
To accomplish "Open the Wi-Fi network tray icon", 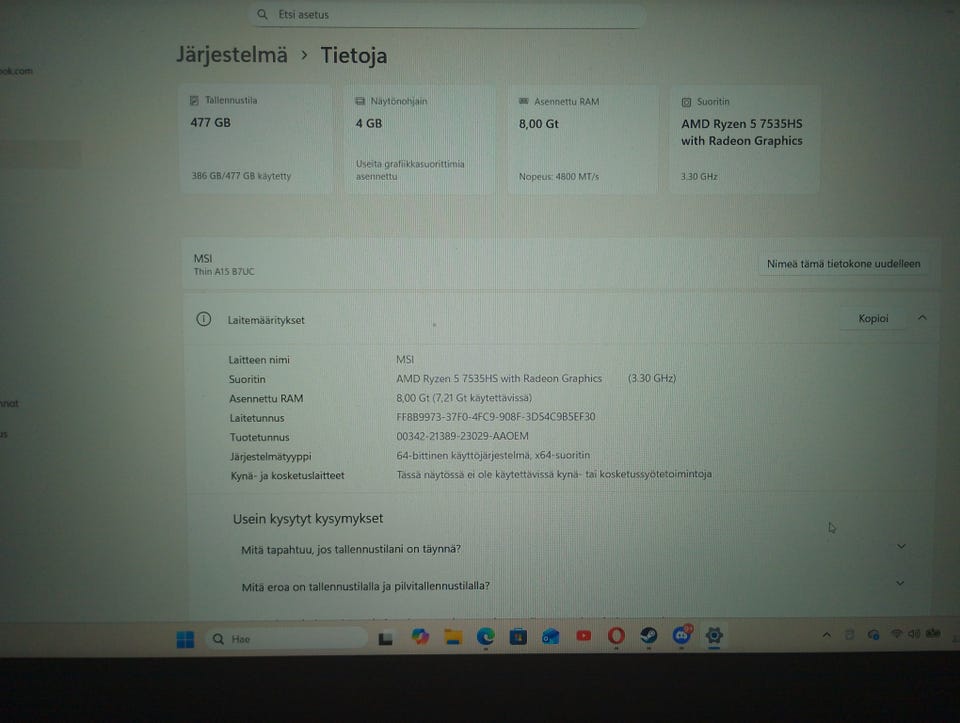I will tap(896, 634).
